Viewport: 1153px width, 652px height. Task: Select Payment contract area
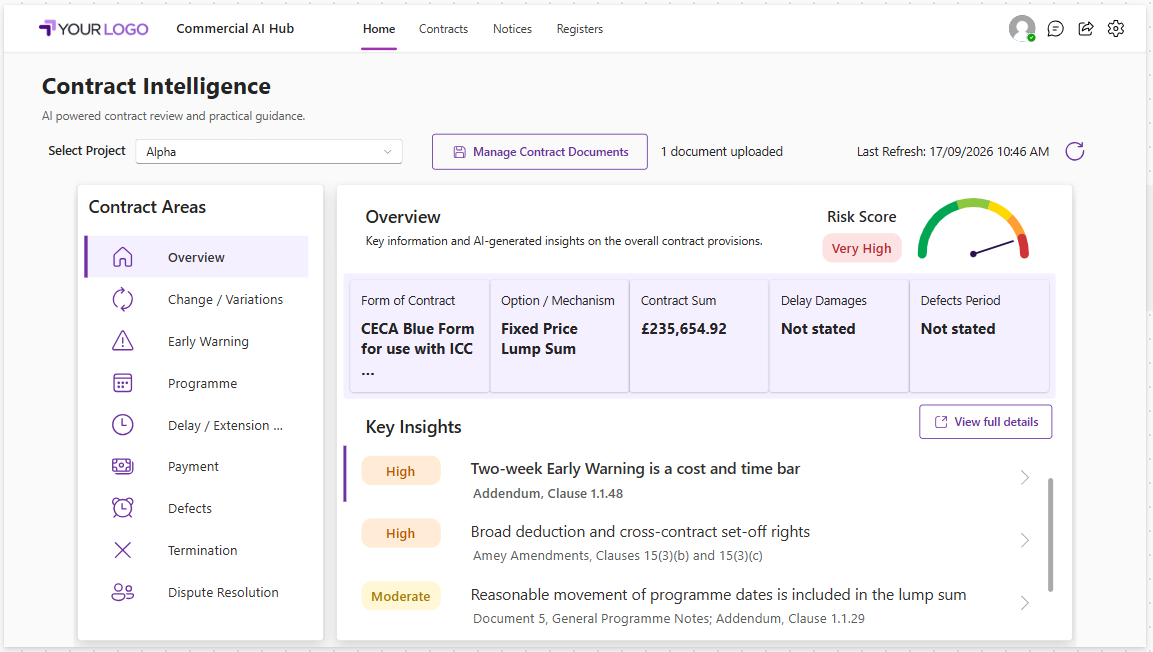click(196, 466)
